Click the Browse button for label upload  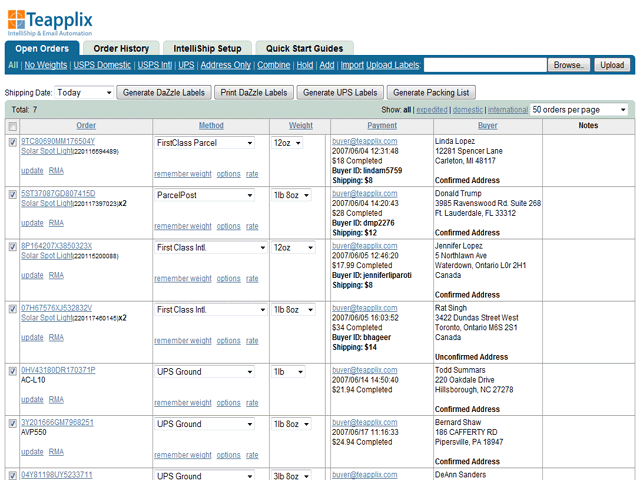click(x=569, y=65)
